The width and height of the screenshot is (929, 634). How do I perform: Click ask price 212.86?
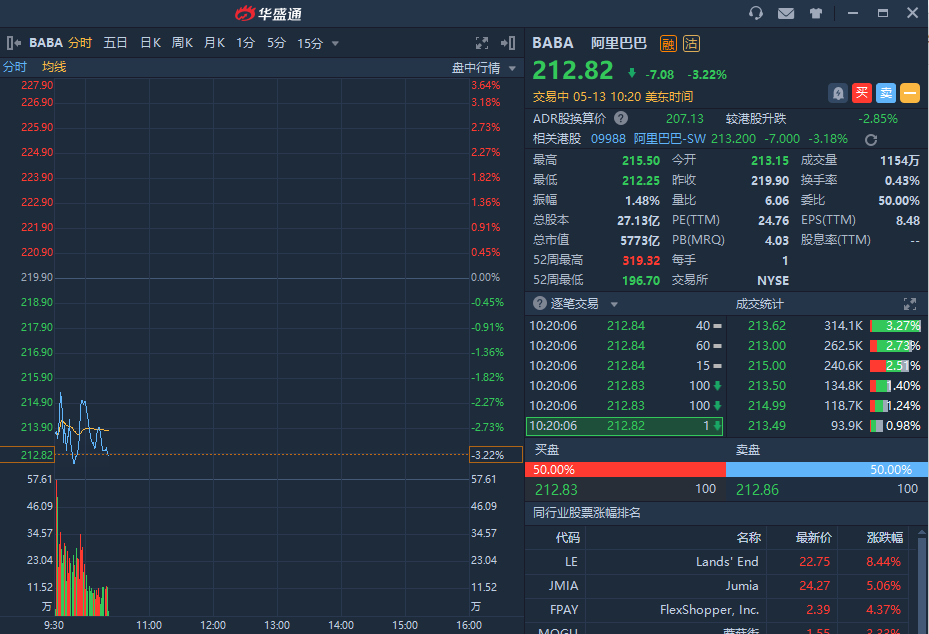[757, 490]
